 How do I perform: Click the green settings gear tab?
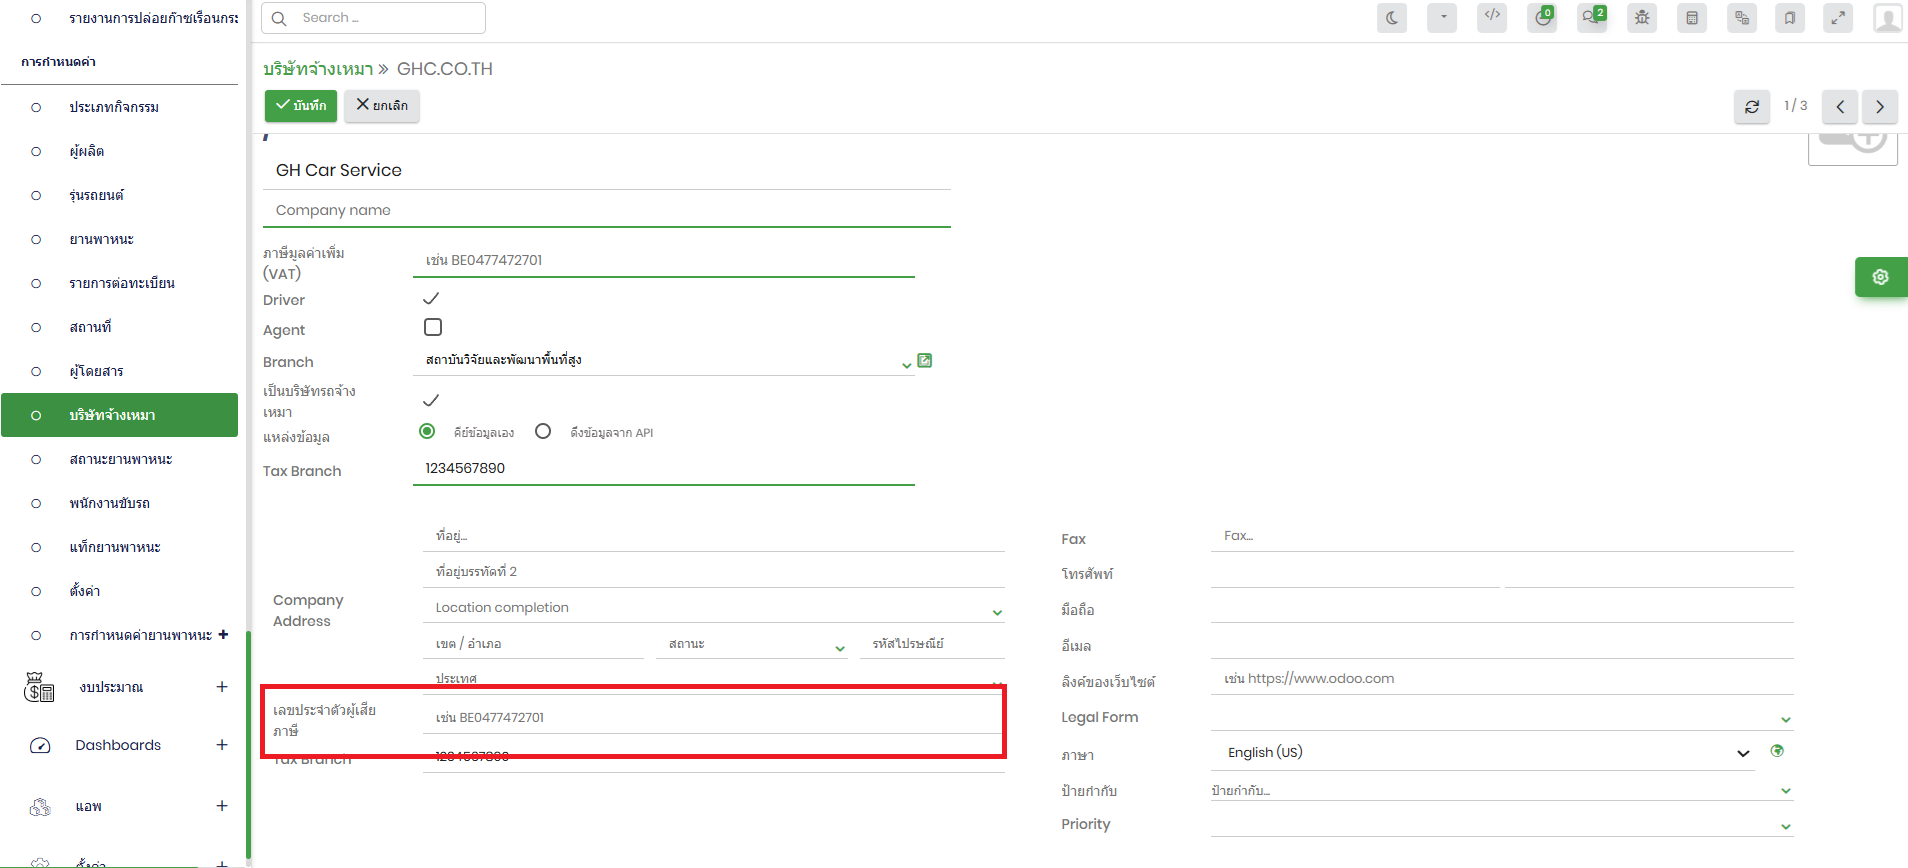1880,277
